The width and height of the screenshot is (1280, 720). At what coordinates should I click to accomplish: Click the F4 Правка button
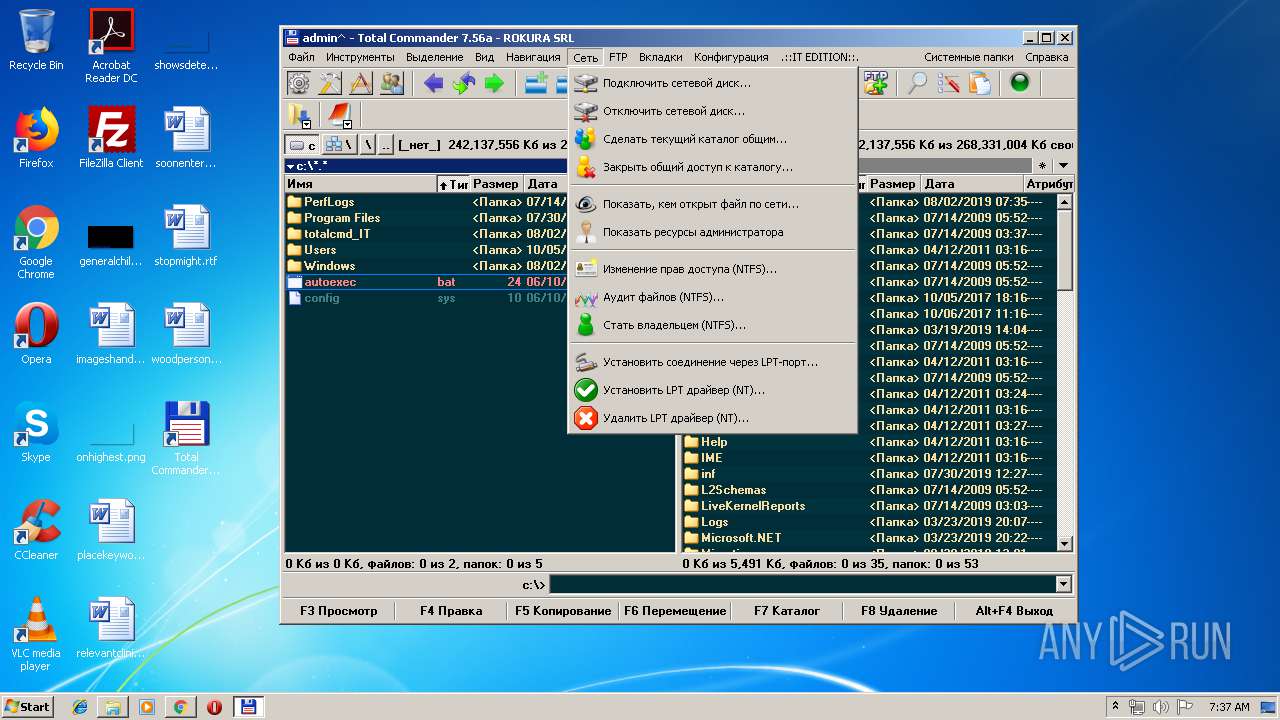tap(451, 610)
